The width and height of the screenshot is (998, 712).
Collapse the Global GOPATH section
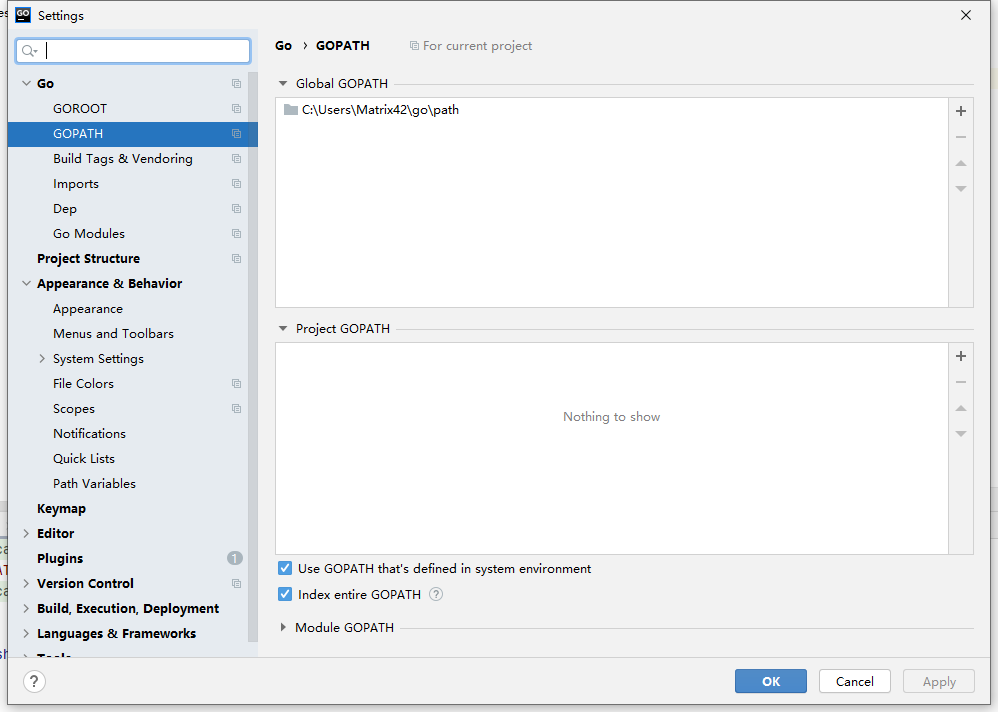click(283, 83)
